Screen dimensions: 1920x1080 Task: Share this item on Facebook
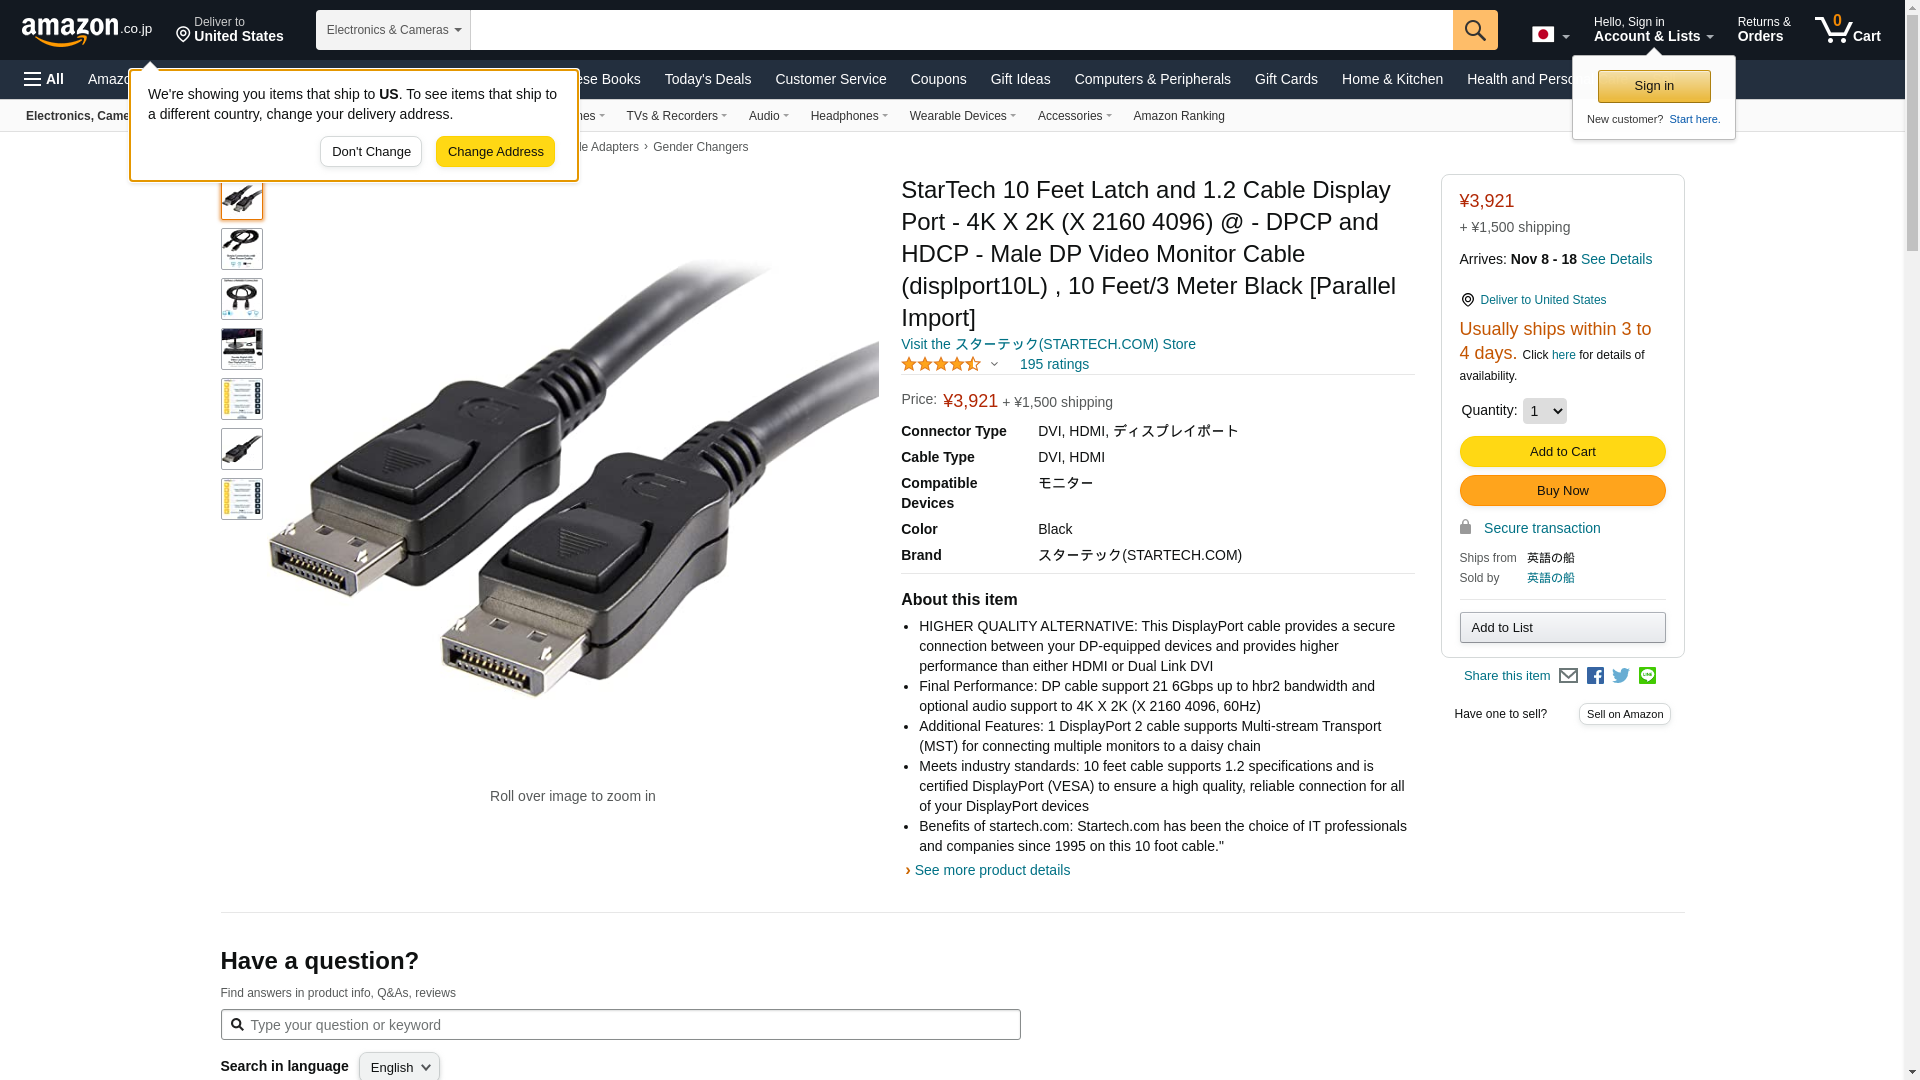(x=1595, y=676)
